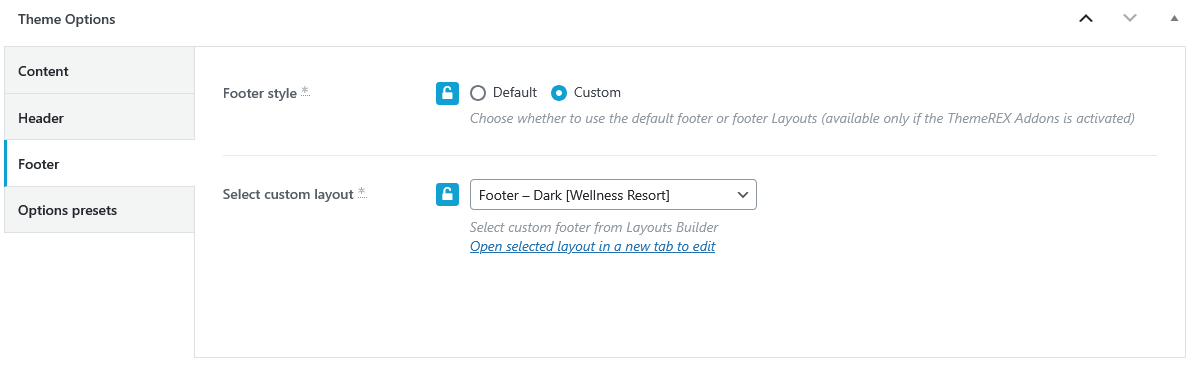Image resolution: width=1195 pixels, height=368 pixels.
Task: Click the Theme Options panel heading
Action: tap(66, 20)
